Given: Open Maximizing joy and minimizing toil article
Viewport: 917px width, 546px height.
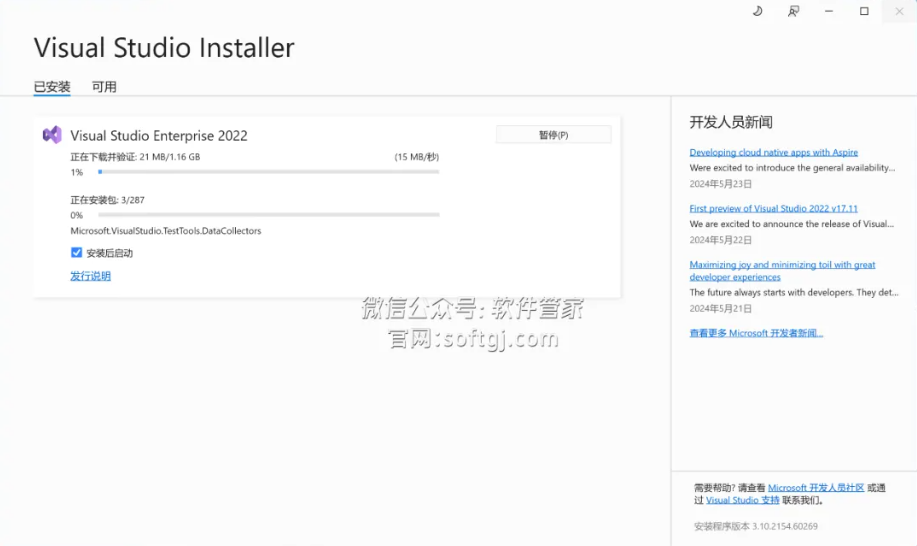Looking at the screenshot, I should click(782, 271).
